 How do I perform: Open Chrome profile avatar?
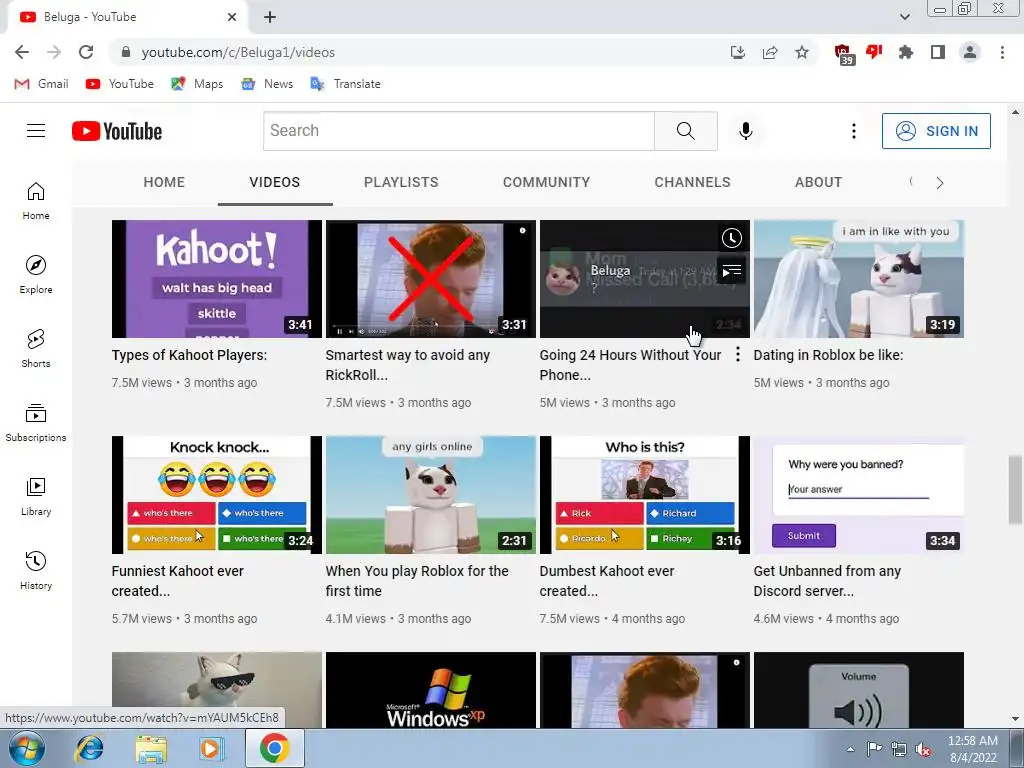970,52
